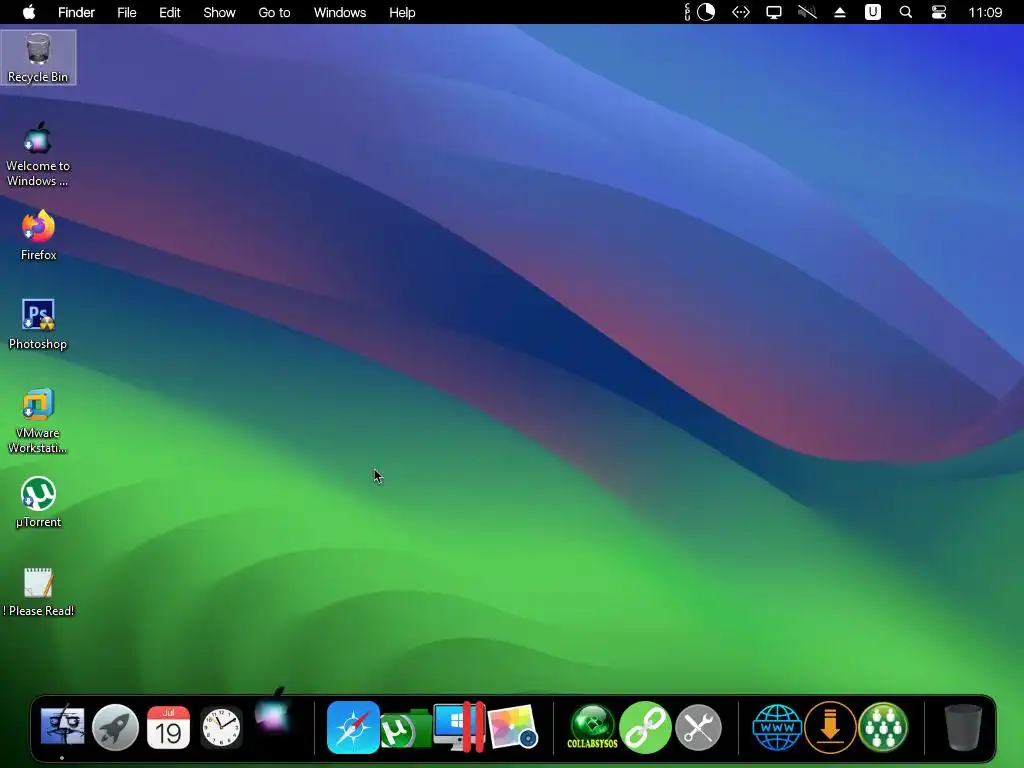Open the Show menu
Viewport: 1024px width, 768px height.
[x=219, y=12]
